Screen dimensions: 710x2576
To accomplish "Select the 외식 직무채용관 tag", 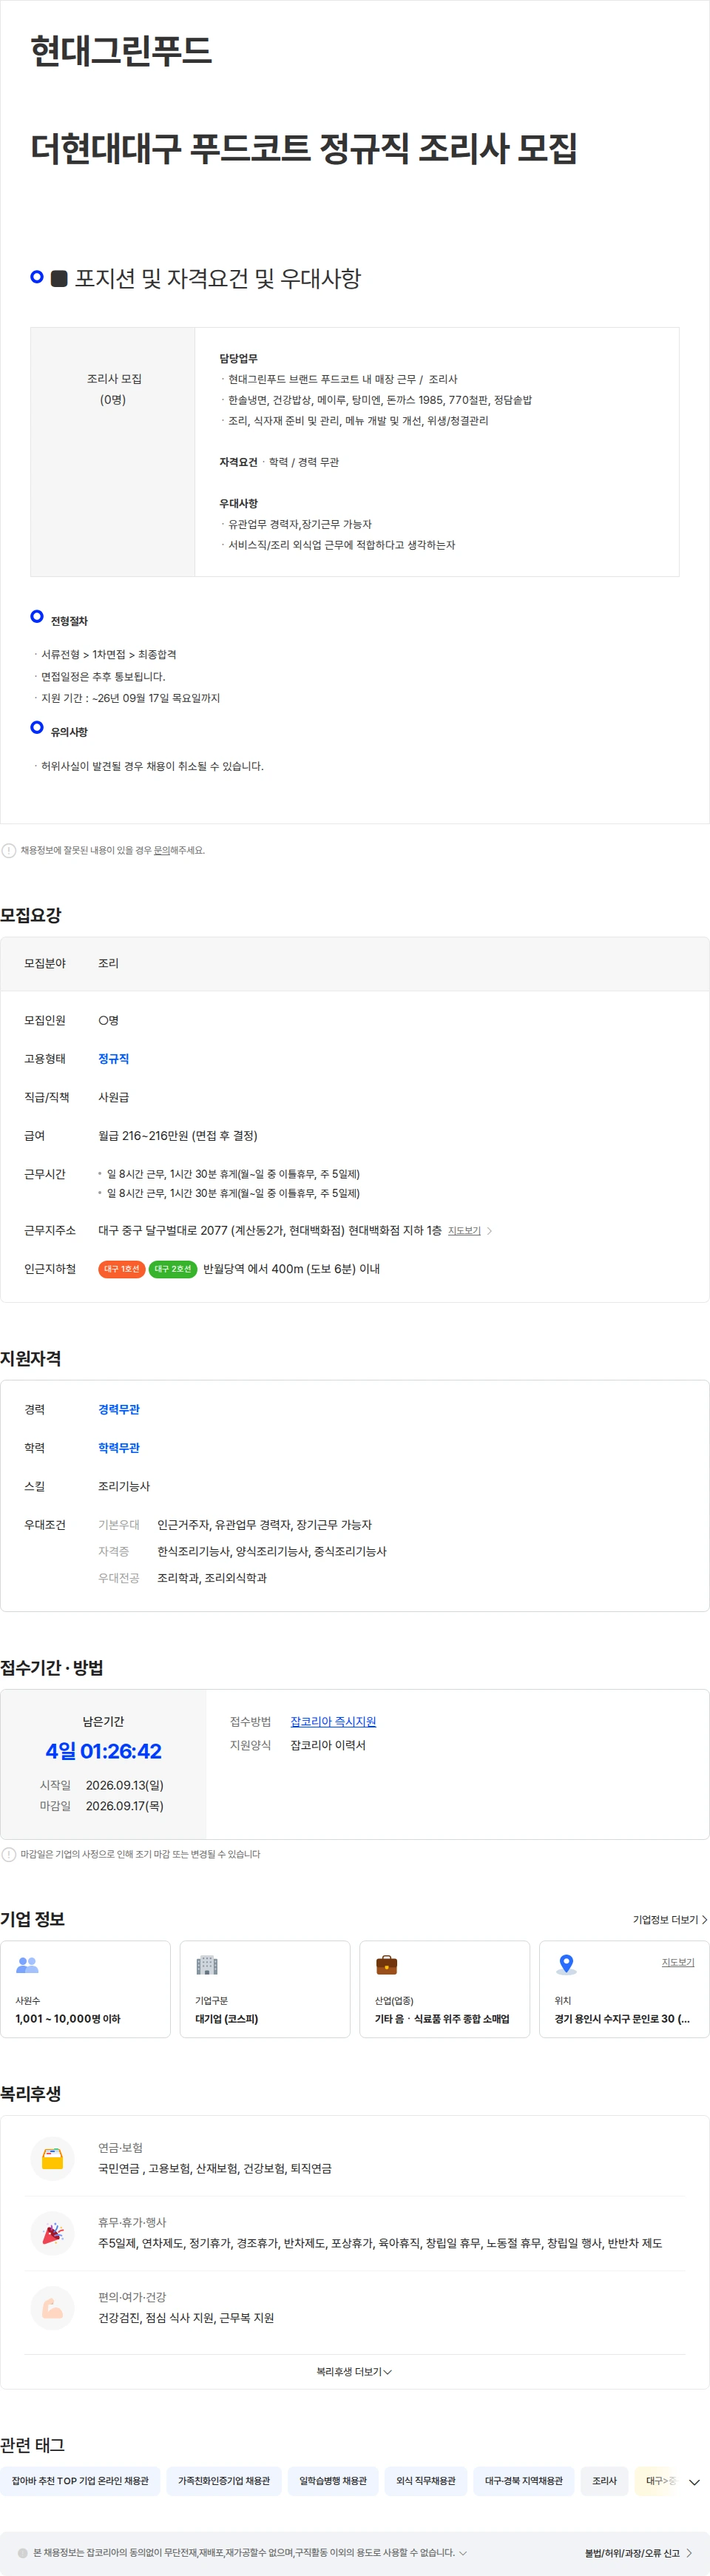I will click(426, 2481).
